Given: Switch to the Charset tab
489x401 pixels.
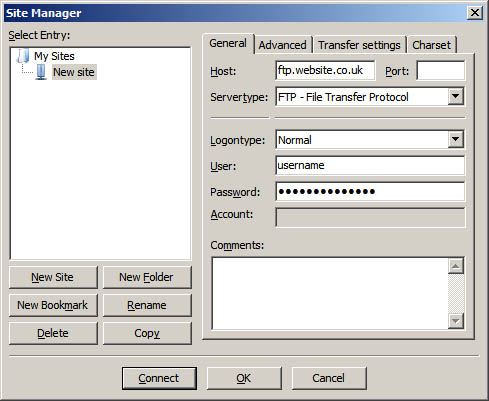Looking at the screenshot, I should tap(431, 45).
